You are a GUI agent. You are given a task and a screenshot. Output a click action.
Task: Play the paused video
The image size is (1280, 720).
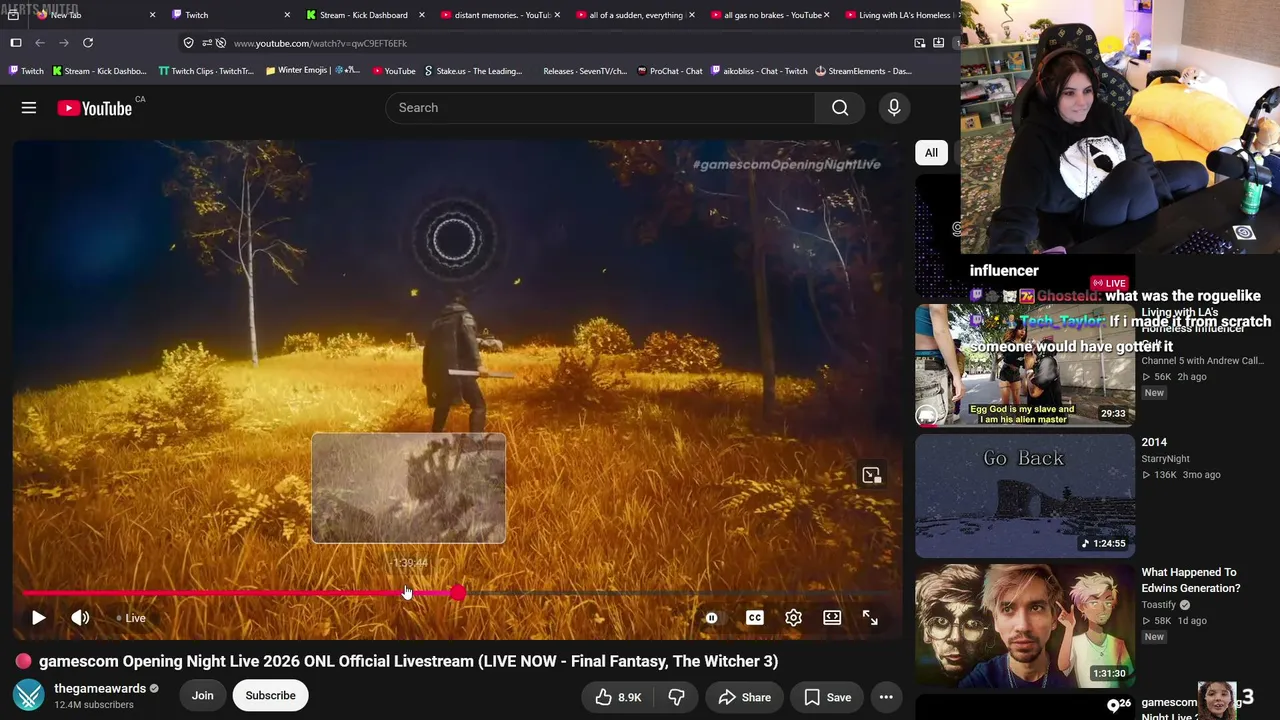(x=38, y=618)
